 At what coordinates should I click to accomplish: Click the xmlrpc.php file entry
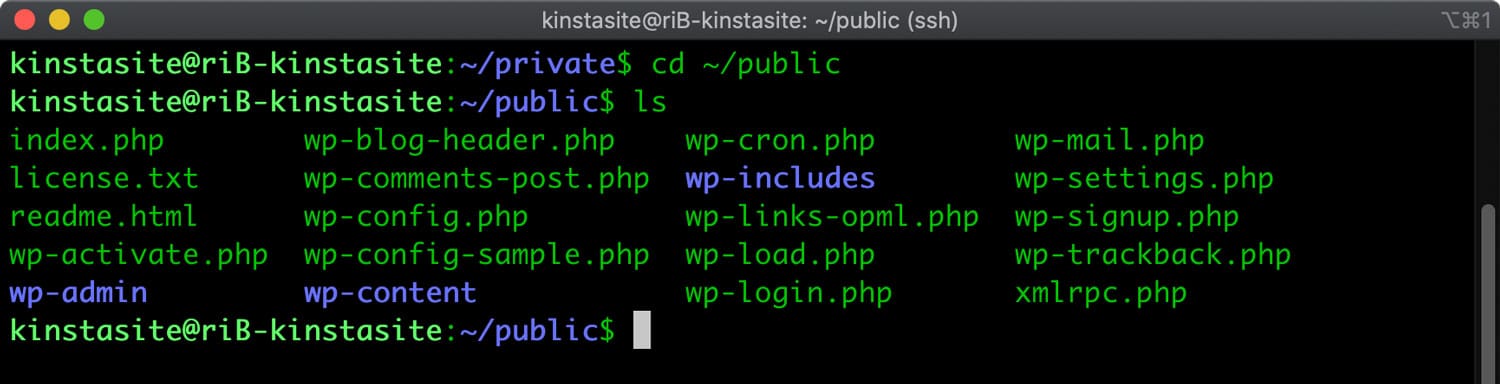coord(1101,294)
